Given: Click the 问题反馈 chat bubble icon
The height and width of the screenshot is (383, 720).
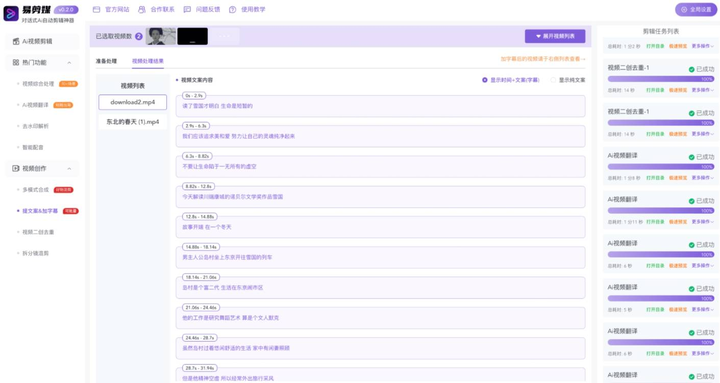Looking at the screenshot, I should click(187, 9).
